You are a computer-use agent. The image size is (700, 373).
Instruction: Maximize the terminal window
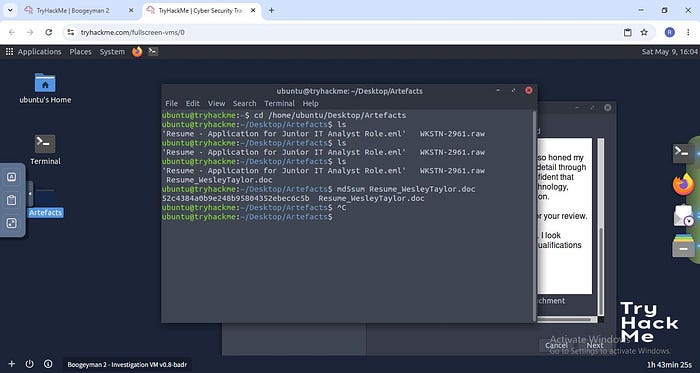513,91
